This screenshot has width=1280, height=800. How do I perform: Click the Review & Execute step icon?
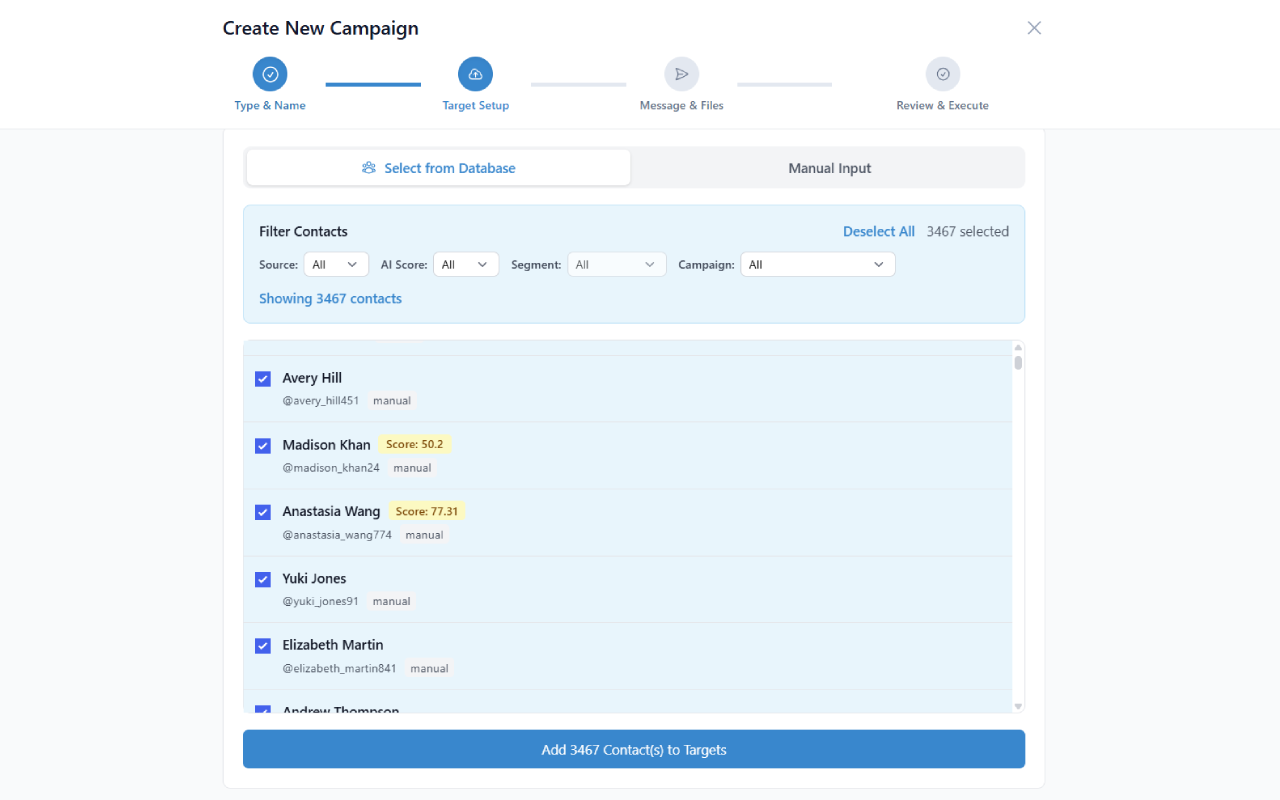point(942,74)
